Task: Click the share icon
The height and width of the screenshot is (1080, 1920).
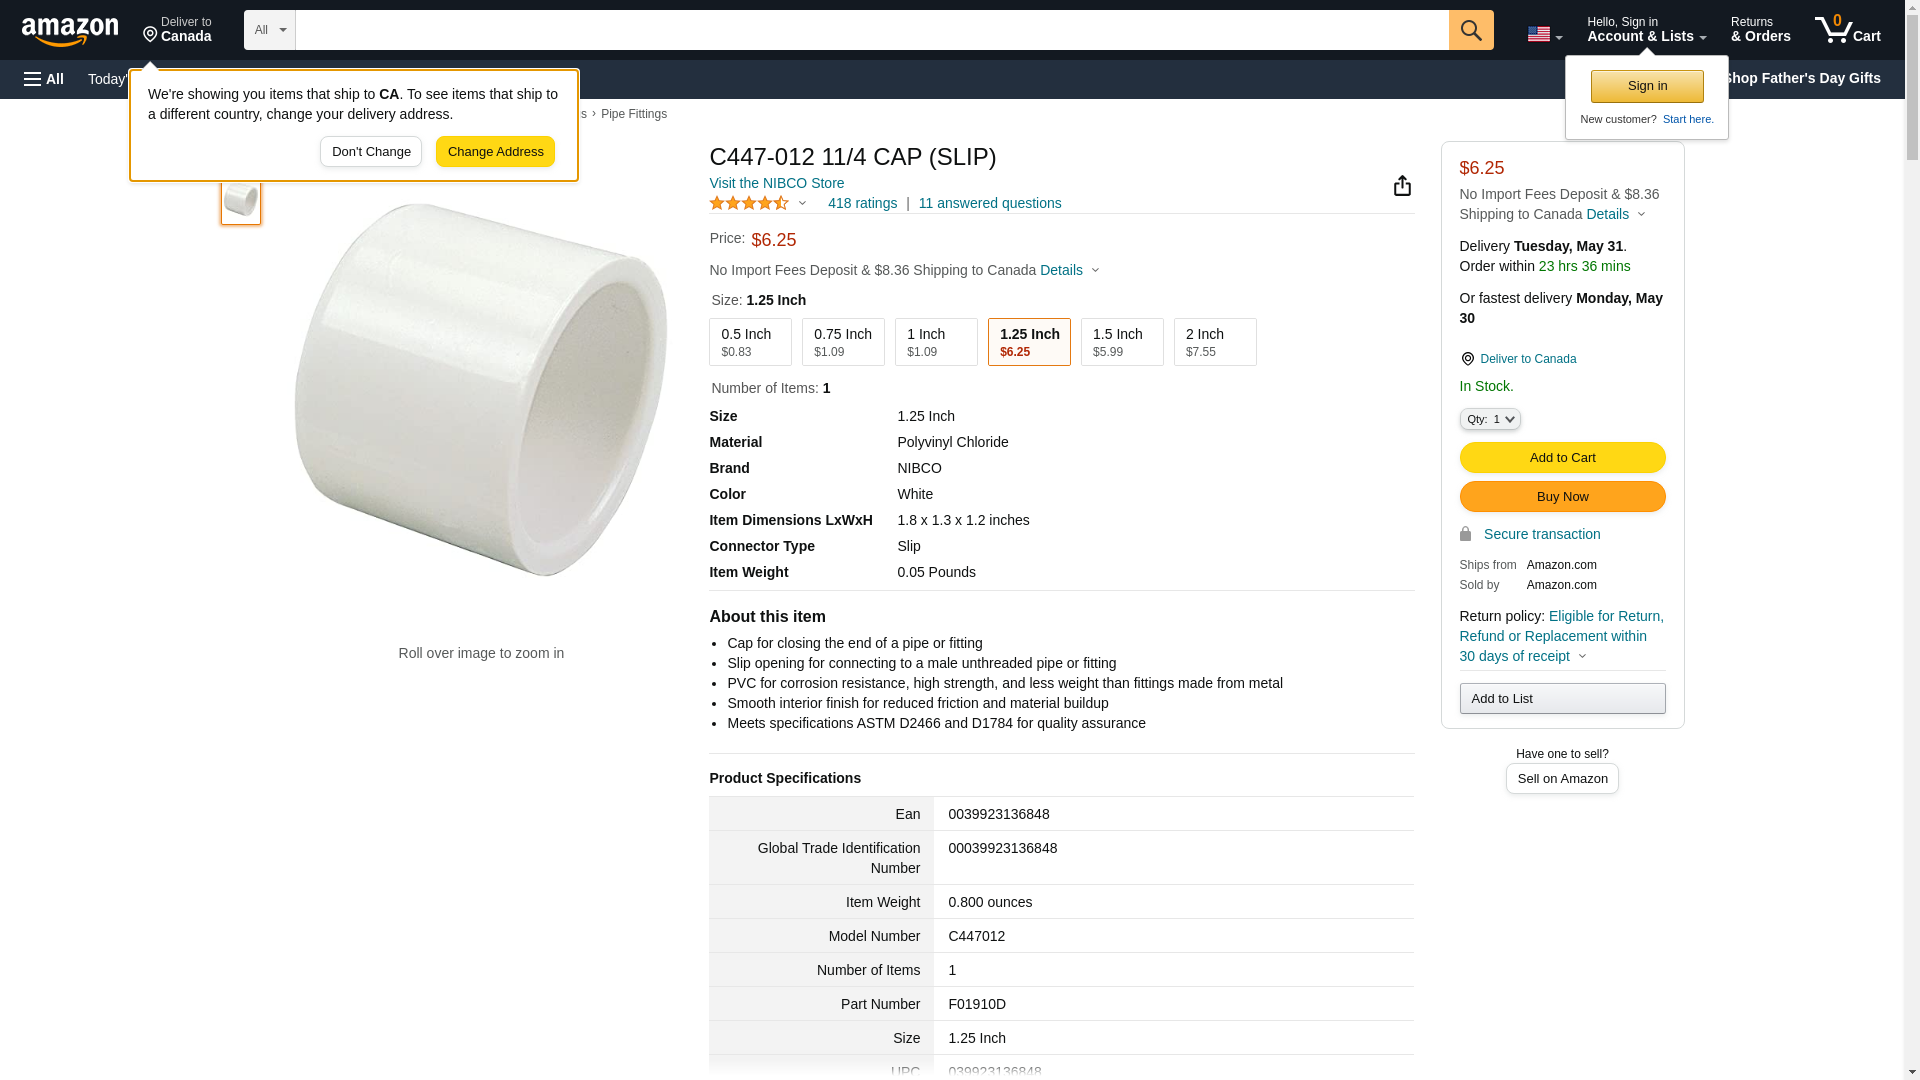Action: (x=1402, y=186)
